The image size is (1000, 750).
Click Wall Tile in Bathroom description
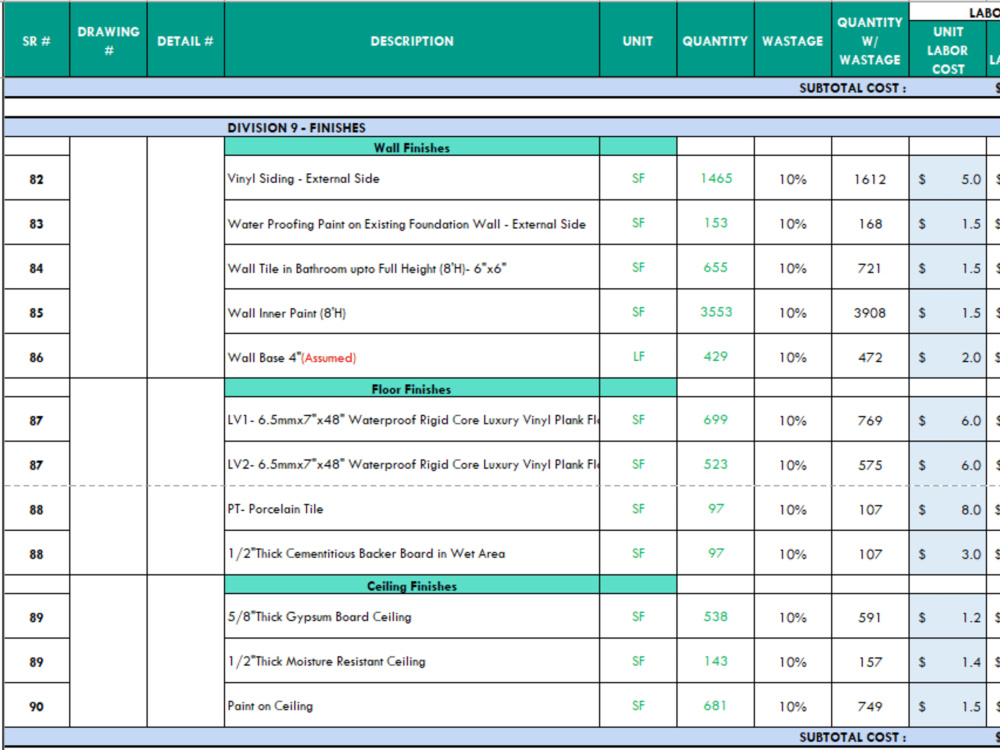click(x=412, y=268)
